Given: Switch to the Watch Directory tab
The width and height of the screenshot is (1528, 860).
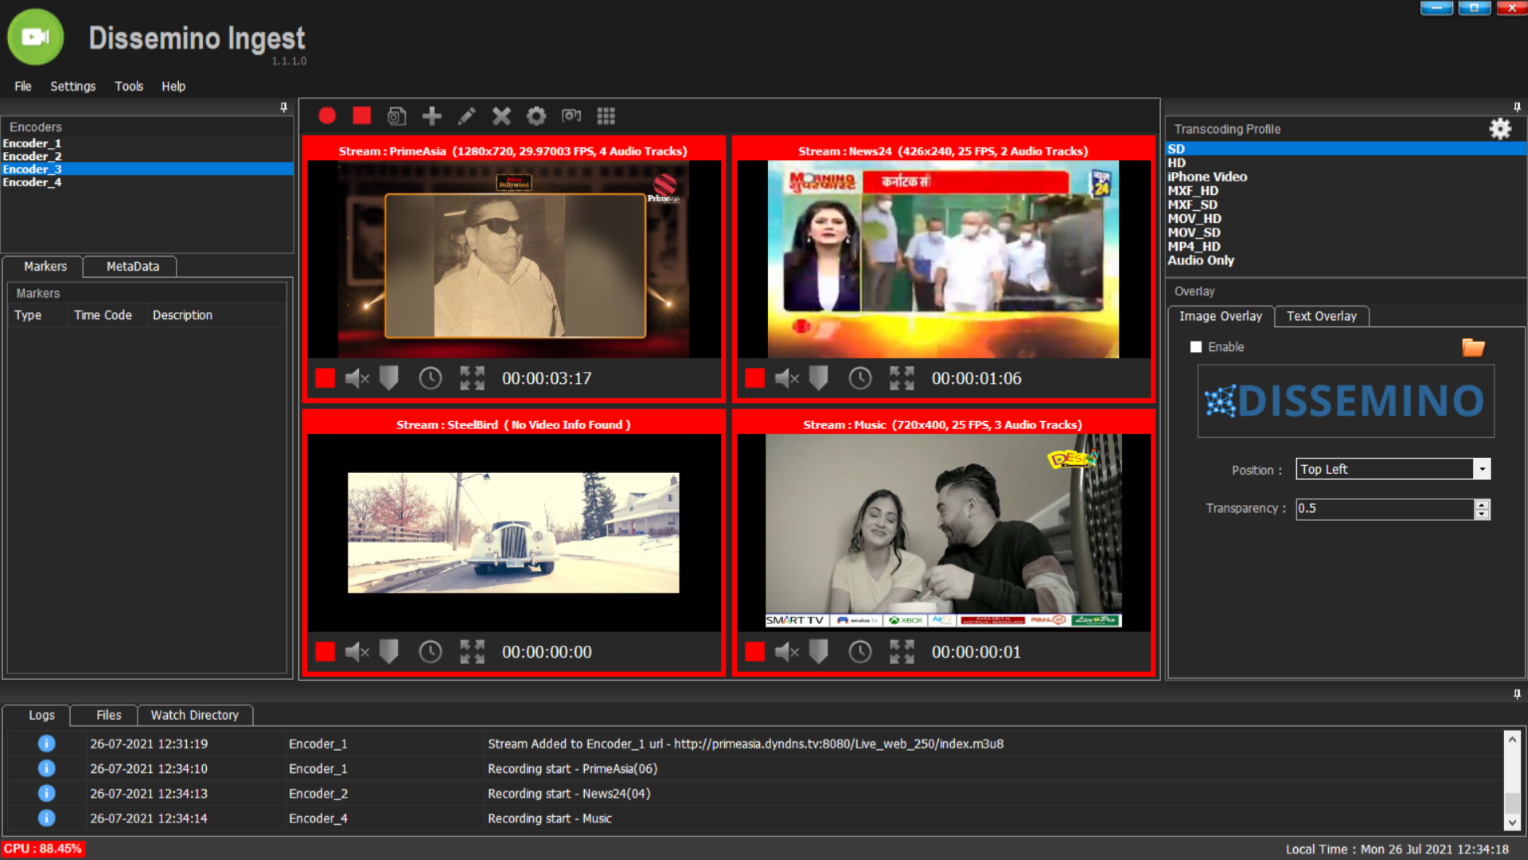Looking at the screenshot, I should [x=194, y=715].
